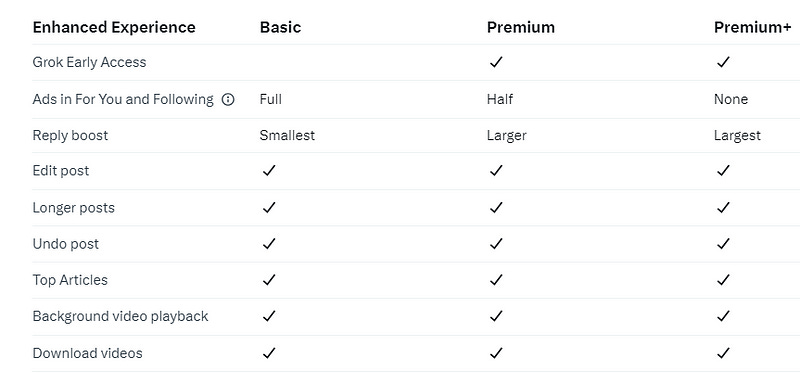Click the 'Half' ads value under Premium
The image size is (800, 373).
[x=500, y=99]
